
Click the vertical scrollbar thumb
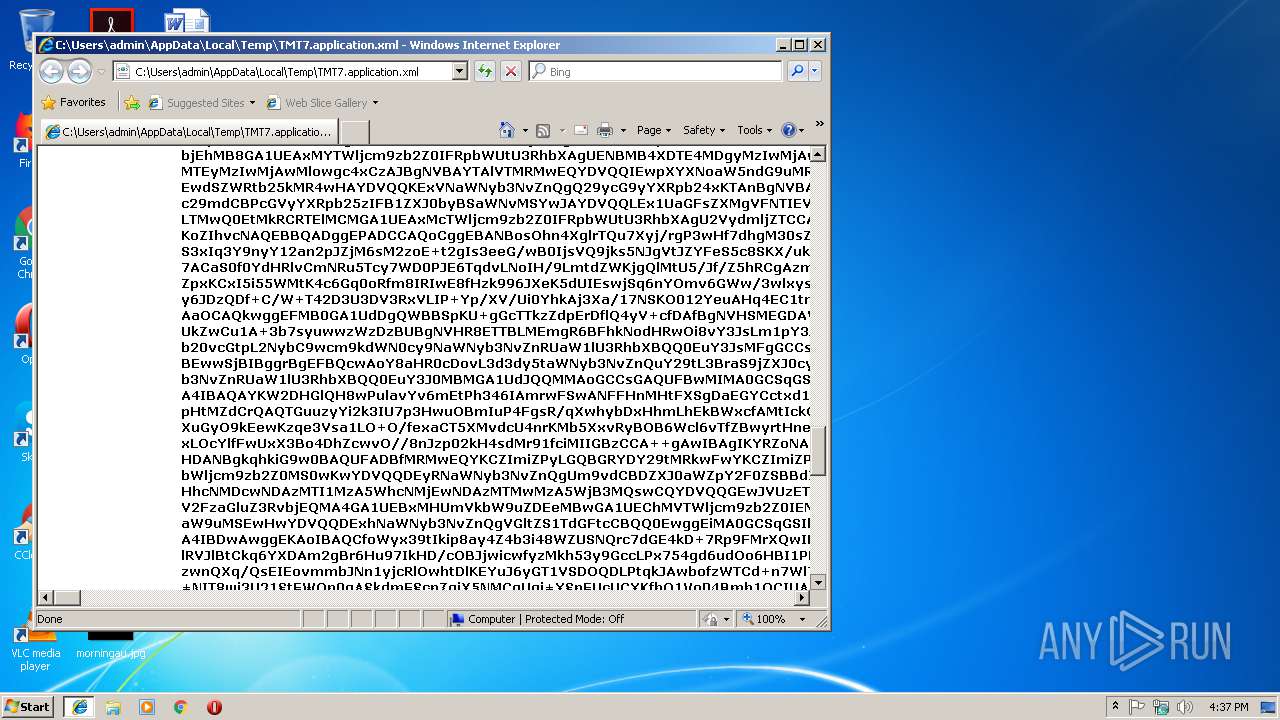tap(818, 451)
